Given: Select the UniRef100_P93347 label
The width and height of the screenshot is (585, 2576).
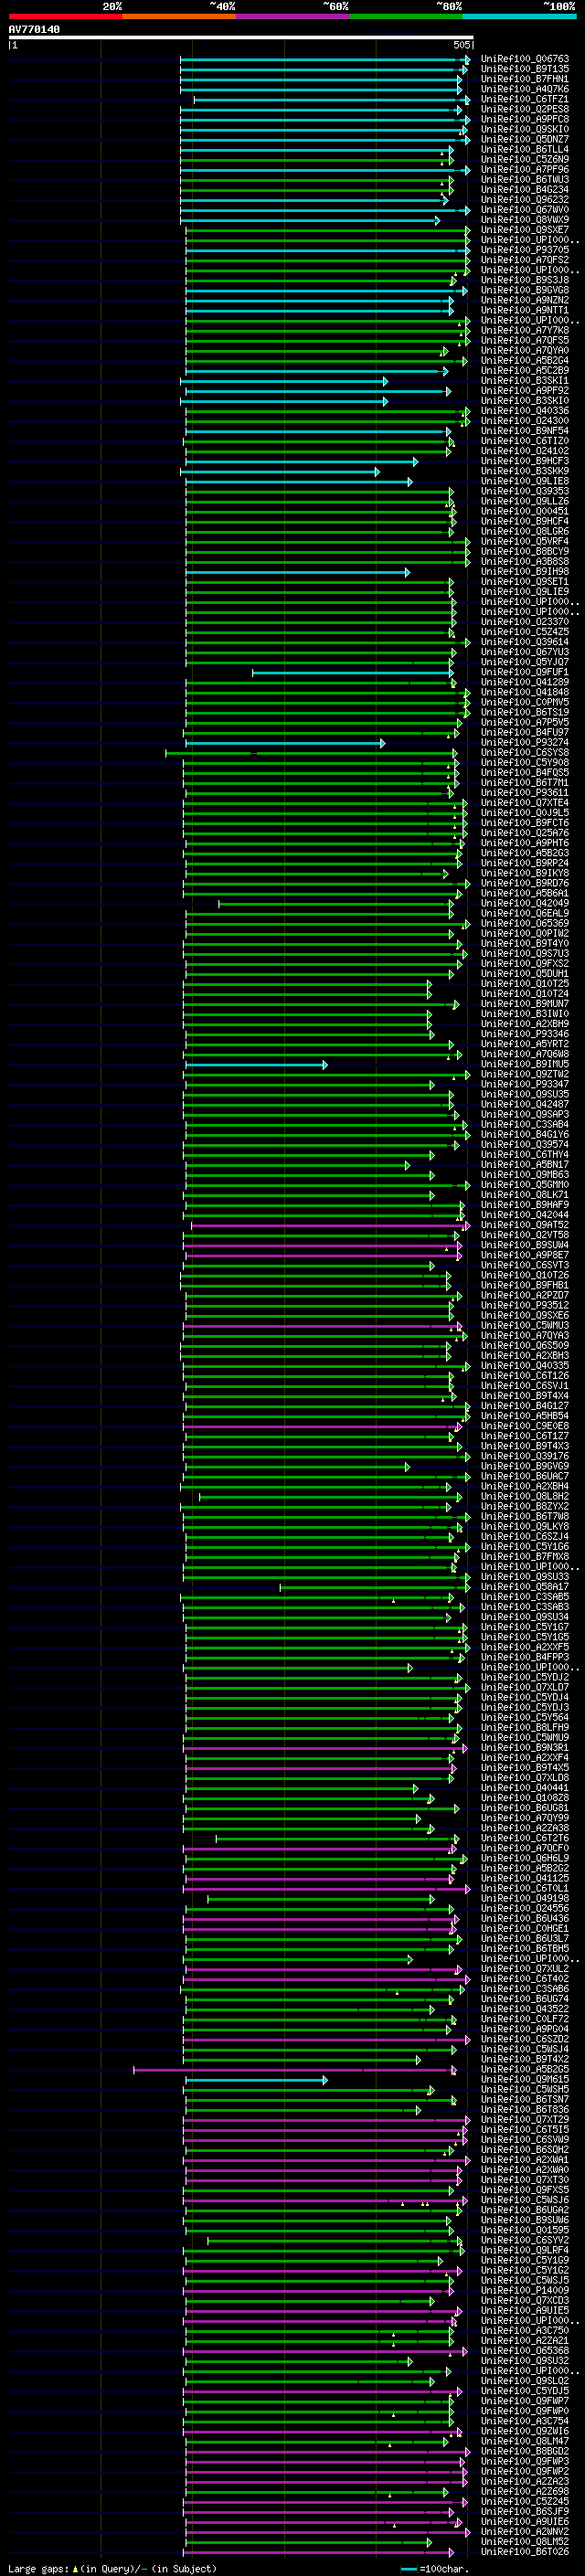Looking at the screenshot, I should 525,1084.
